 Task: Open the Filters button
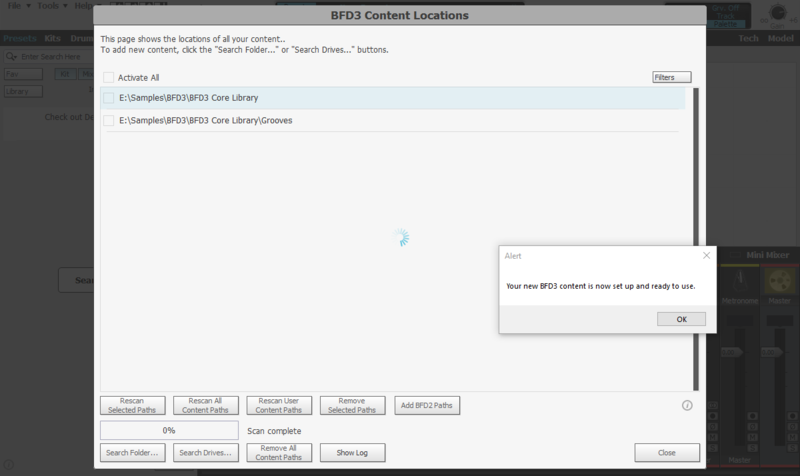coord(671,77)
